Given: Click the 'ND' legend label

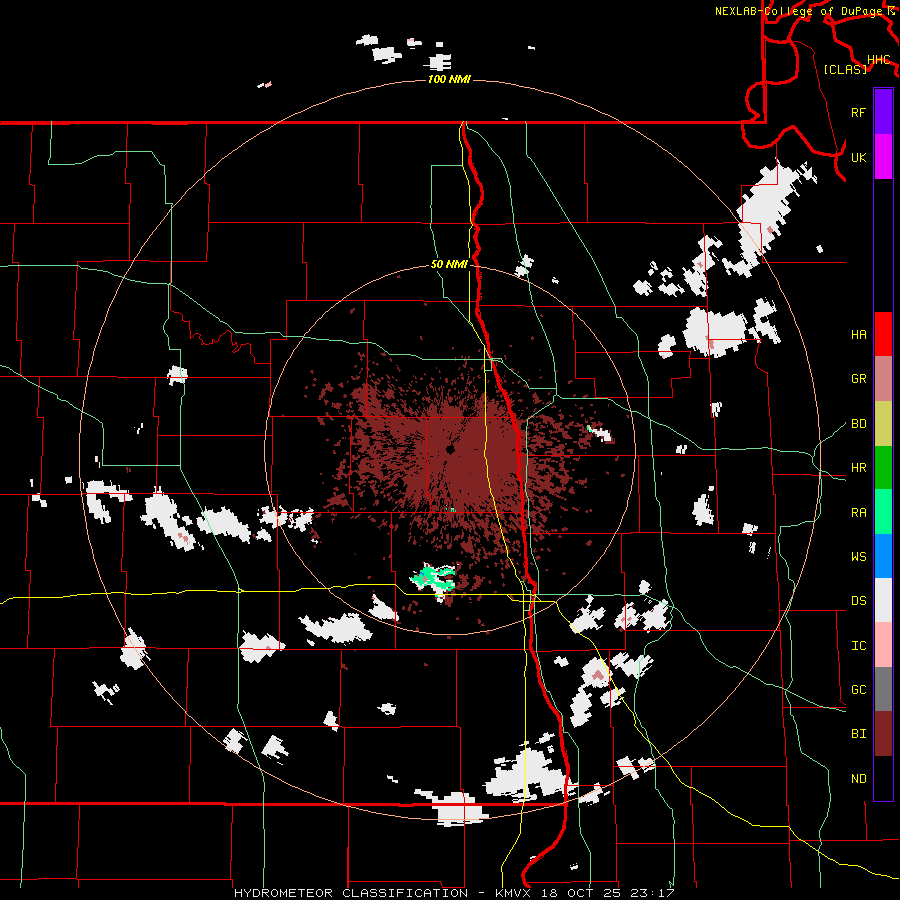Looking at the screenshot, I should pyautogui.click(x=858, y=778).
